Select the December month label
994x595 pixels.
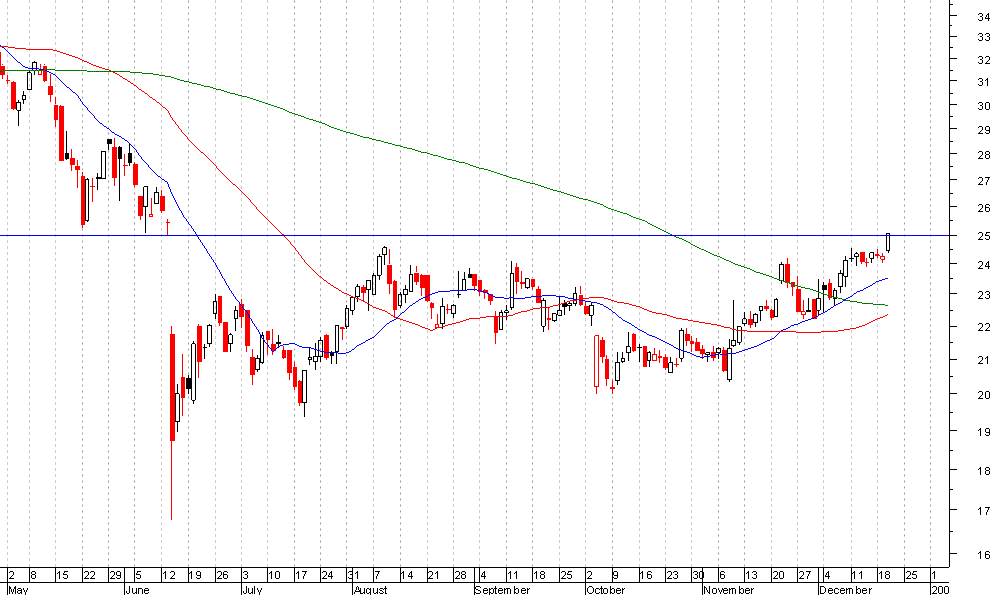845,590
